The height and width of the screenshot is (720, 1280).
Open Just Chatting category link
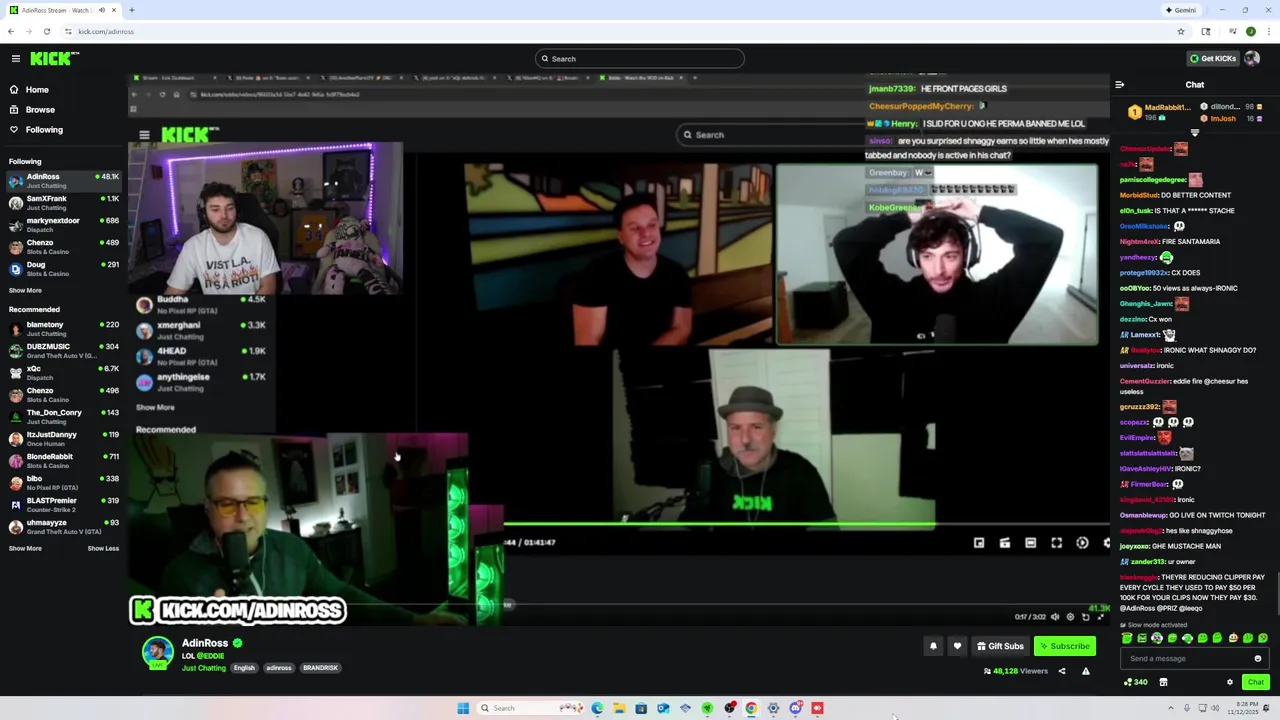coord(203,668)
